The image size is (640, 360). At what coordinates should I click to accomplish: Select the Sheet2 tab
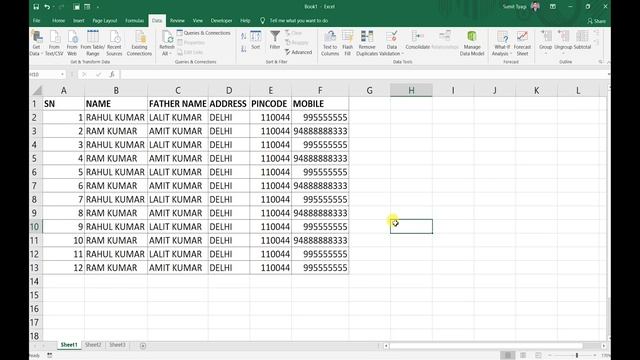click(93, 345)
